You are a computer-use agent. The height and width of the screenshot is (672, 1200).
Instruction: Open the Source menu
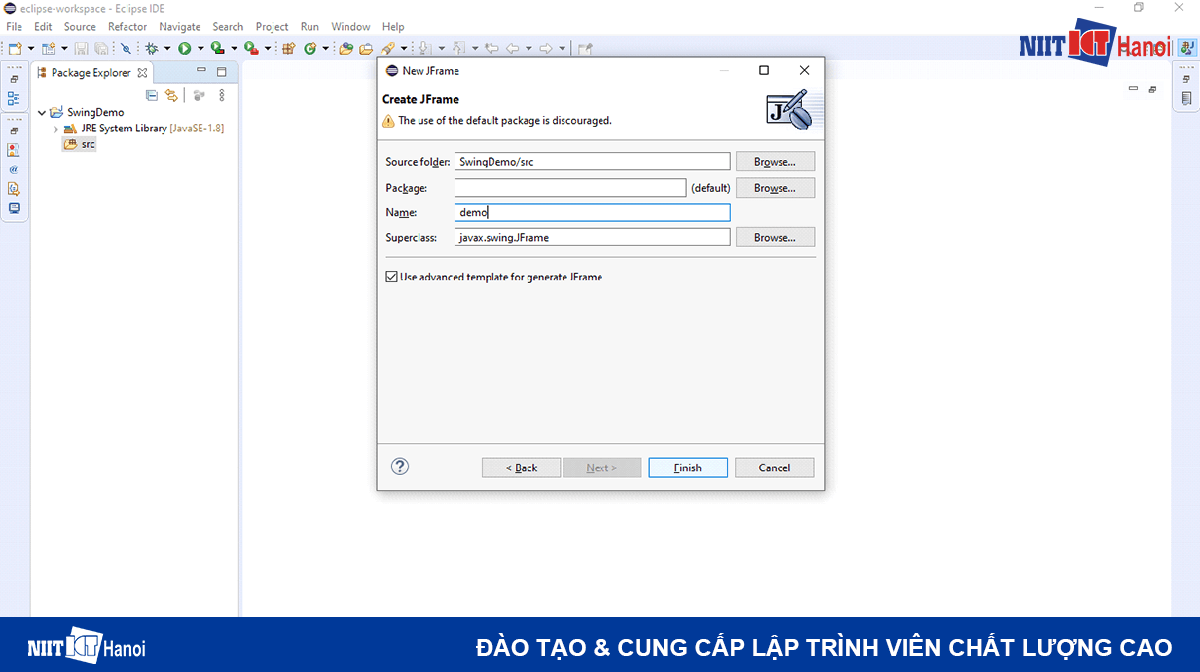tap(79, 27)
